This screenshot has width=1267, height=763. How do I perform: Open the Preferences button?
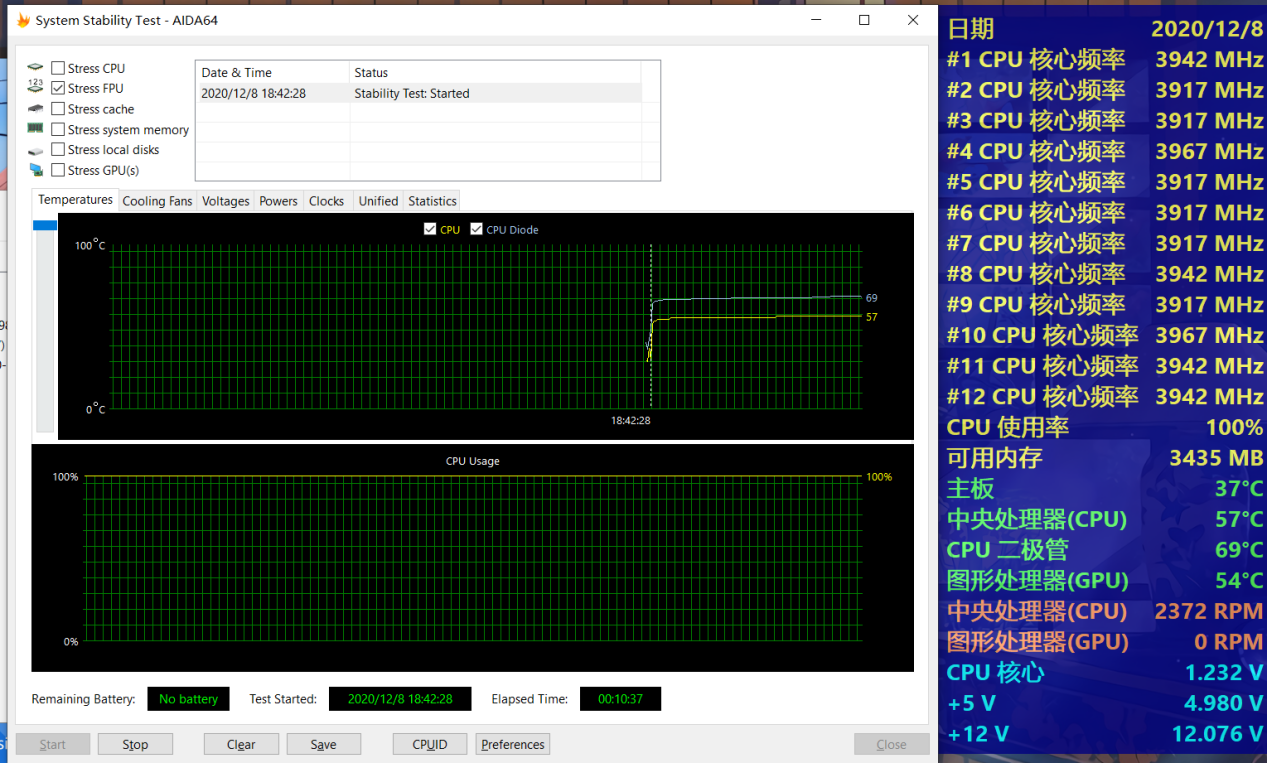pos(513,744)
